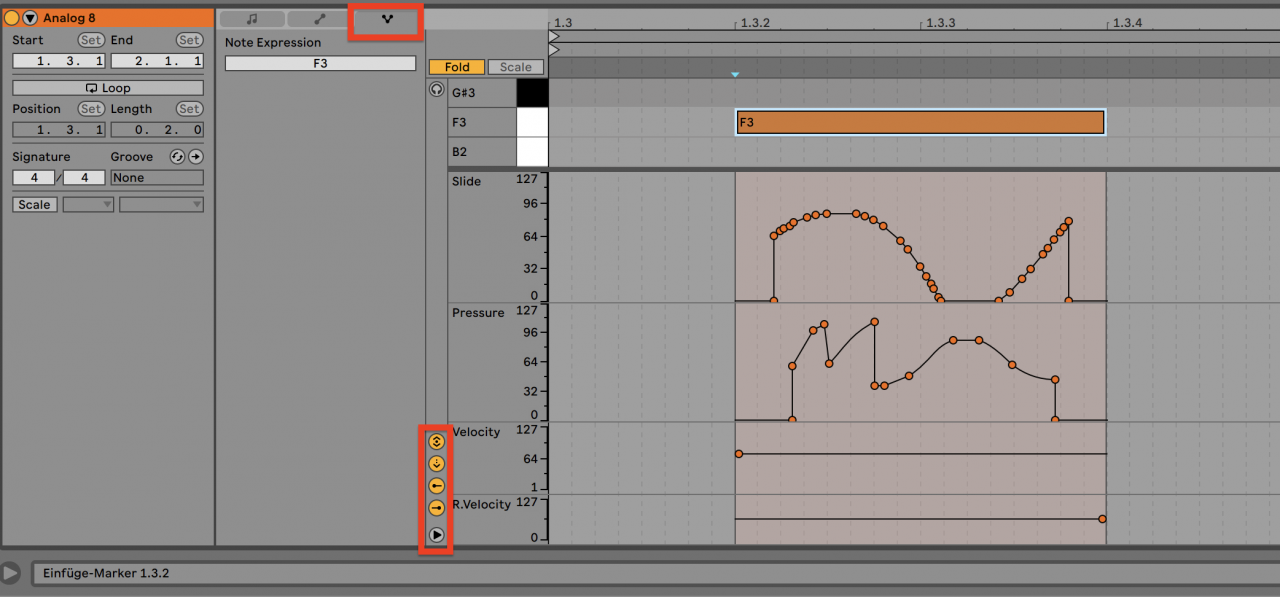Open the Note Expression tab
The width and height of the screenshot is (1280, 597).
click(x=387, y=19)
